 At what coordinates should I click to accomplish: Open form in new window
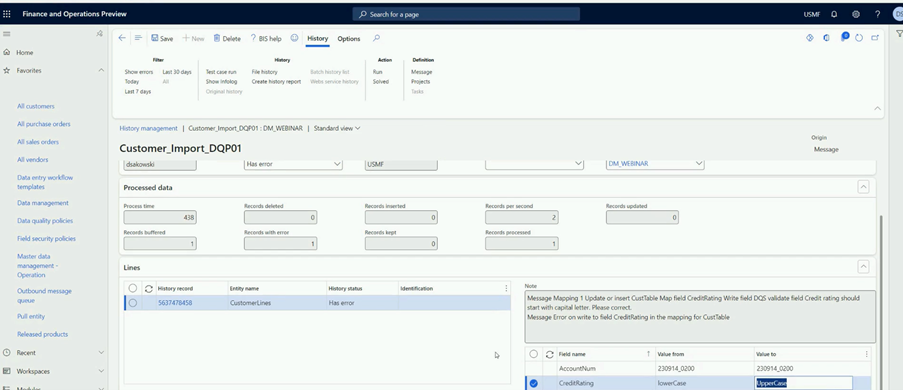875,38
